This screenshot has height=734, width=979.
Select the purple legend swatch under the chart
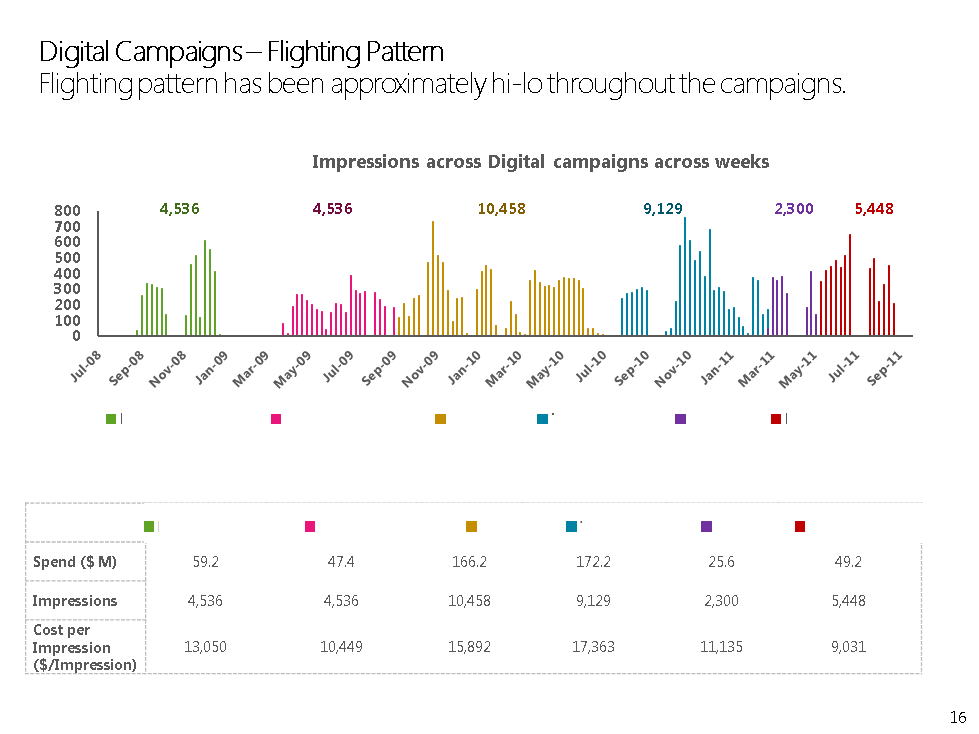(x=680, y=418)
